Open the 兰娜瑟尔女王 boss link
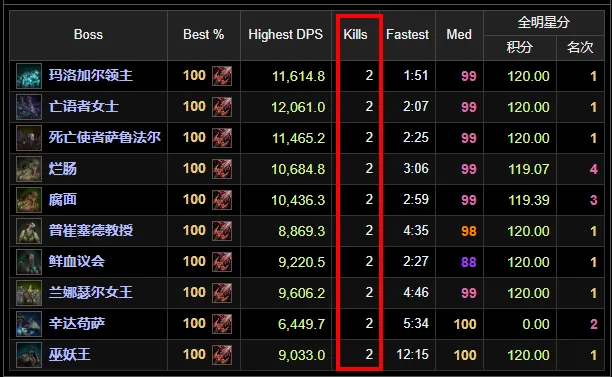The image size is (612, 377). click(91, 292)
